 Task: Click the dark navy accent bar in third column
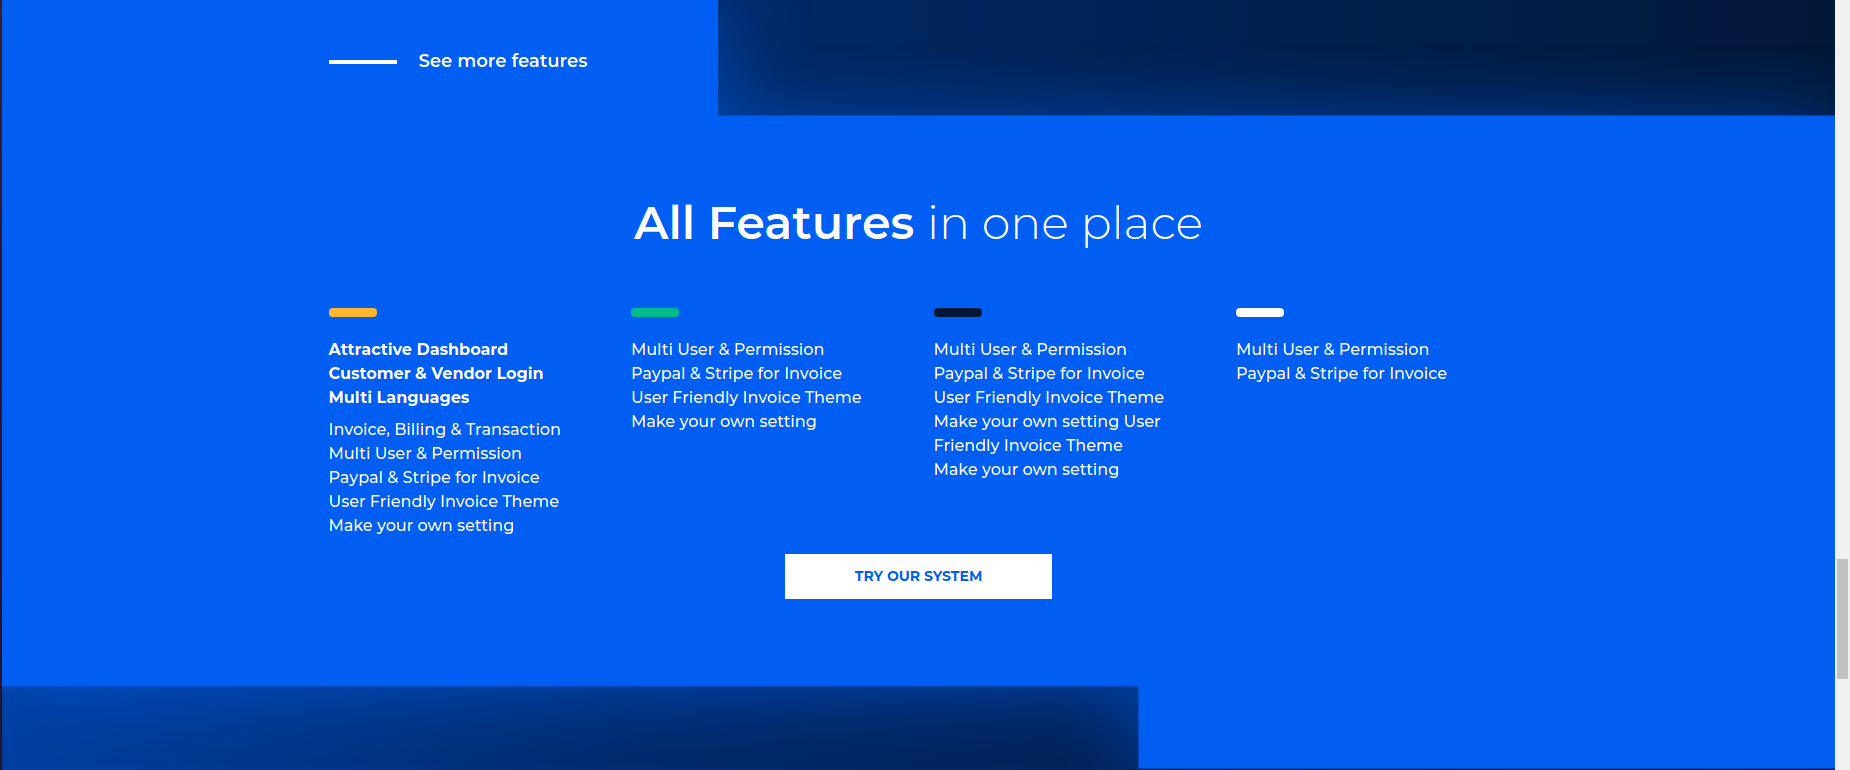tap(957, 313)
